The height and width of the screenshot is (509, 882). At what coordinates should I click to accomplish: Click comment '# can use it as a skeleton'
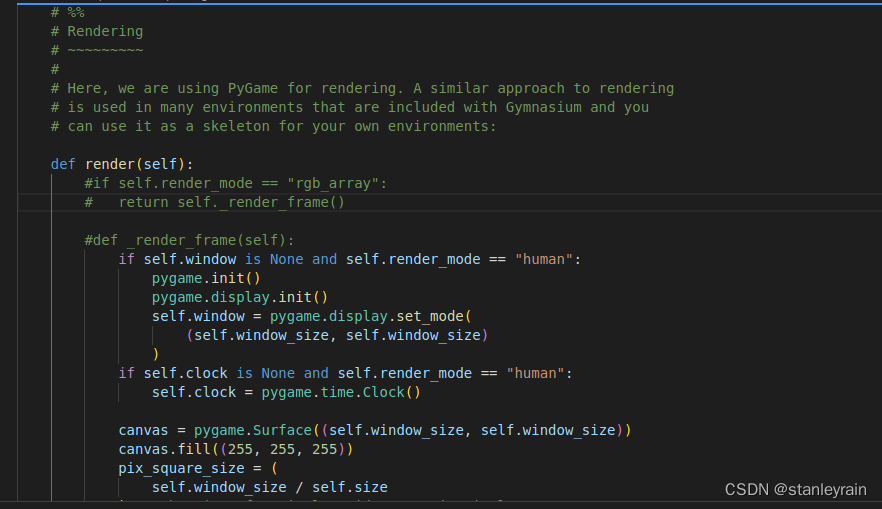pos(273,127)
